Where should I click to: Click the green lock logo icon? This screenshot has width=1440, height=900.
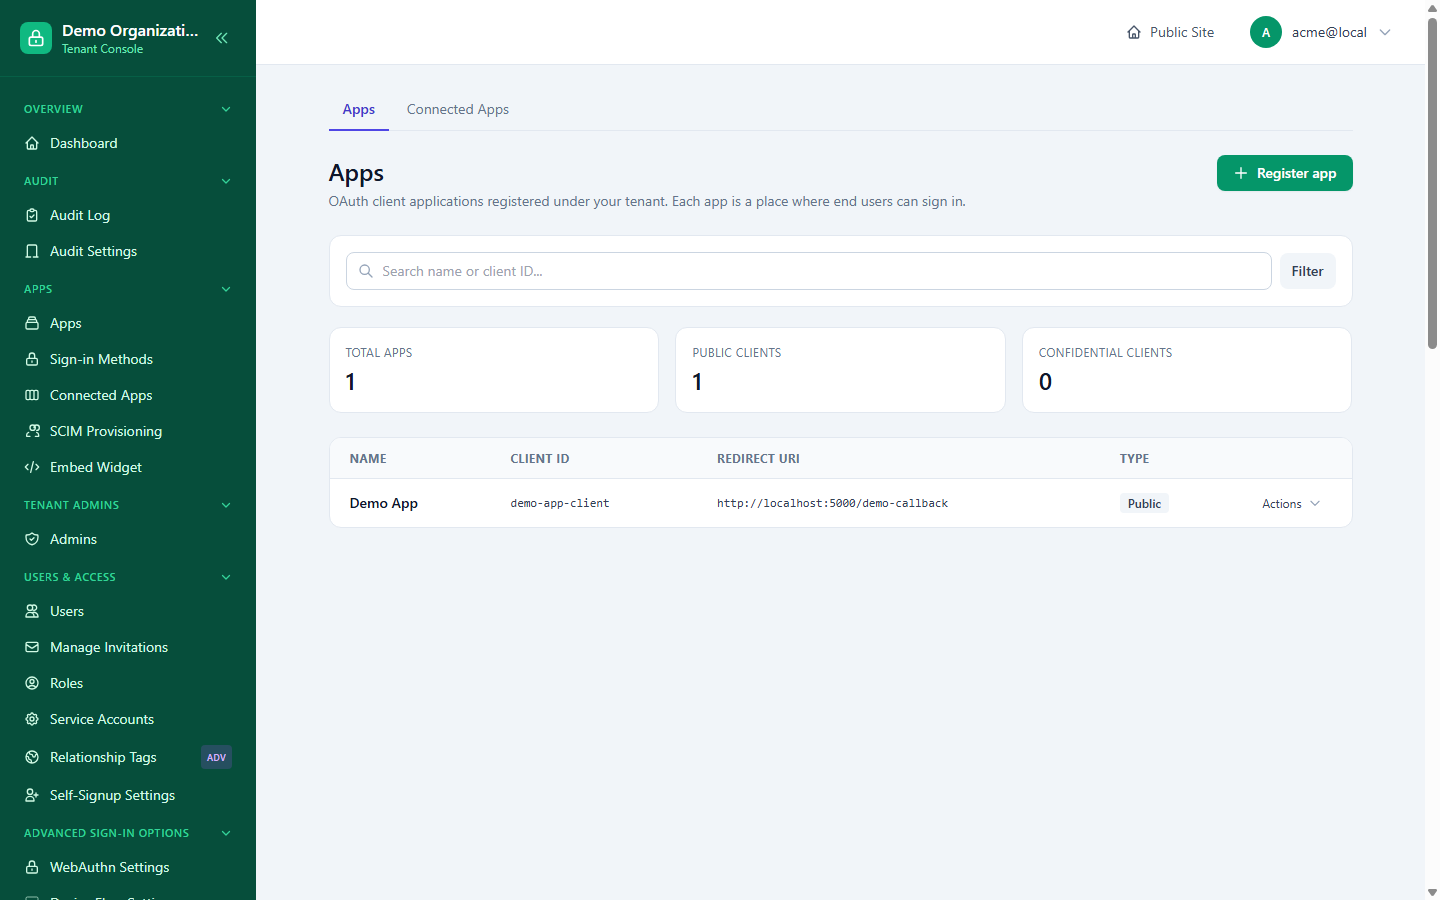click(36, 38)
